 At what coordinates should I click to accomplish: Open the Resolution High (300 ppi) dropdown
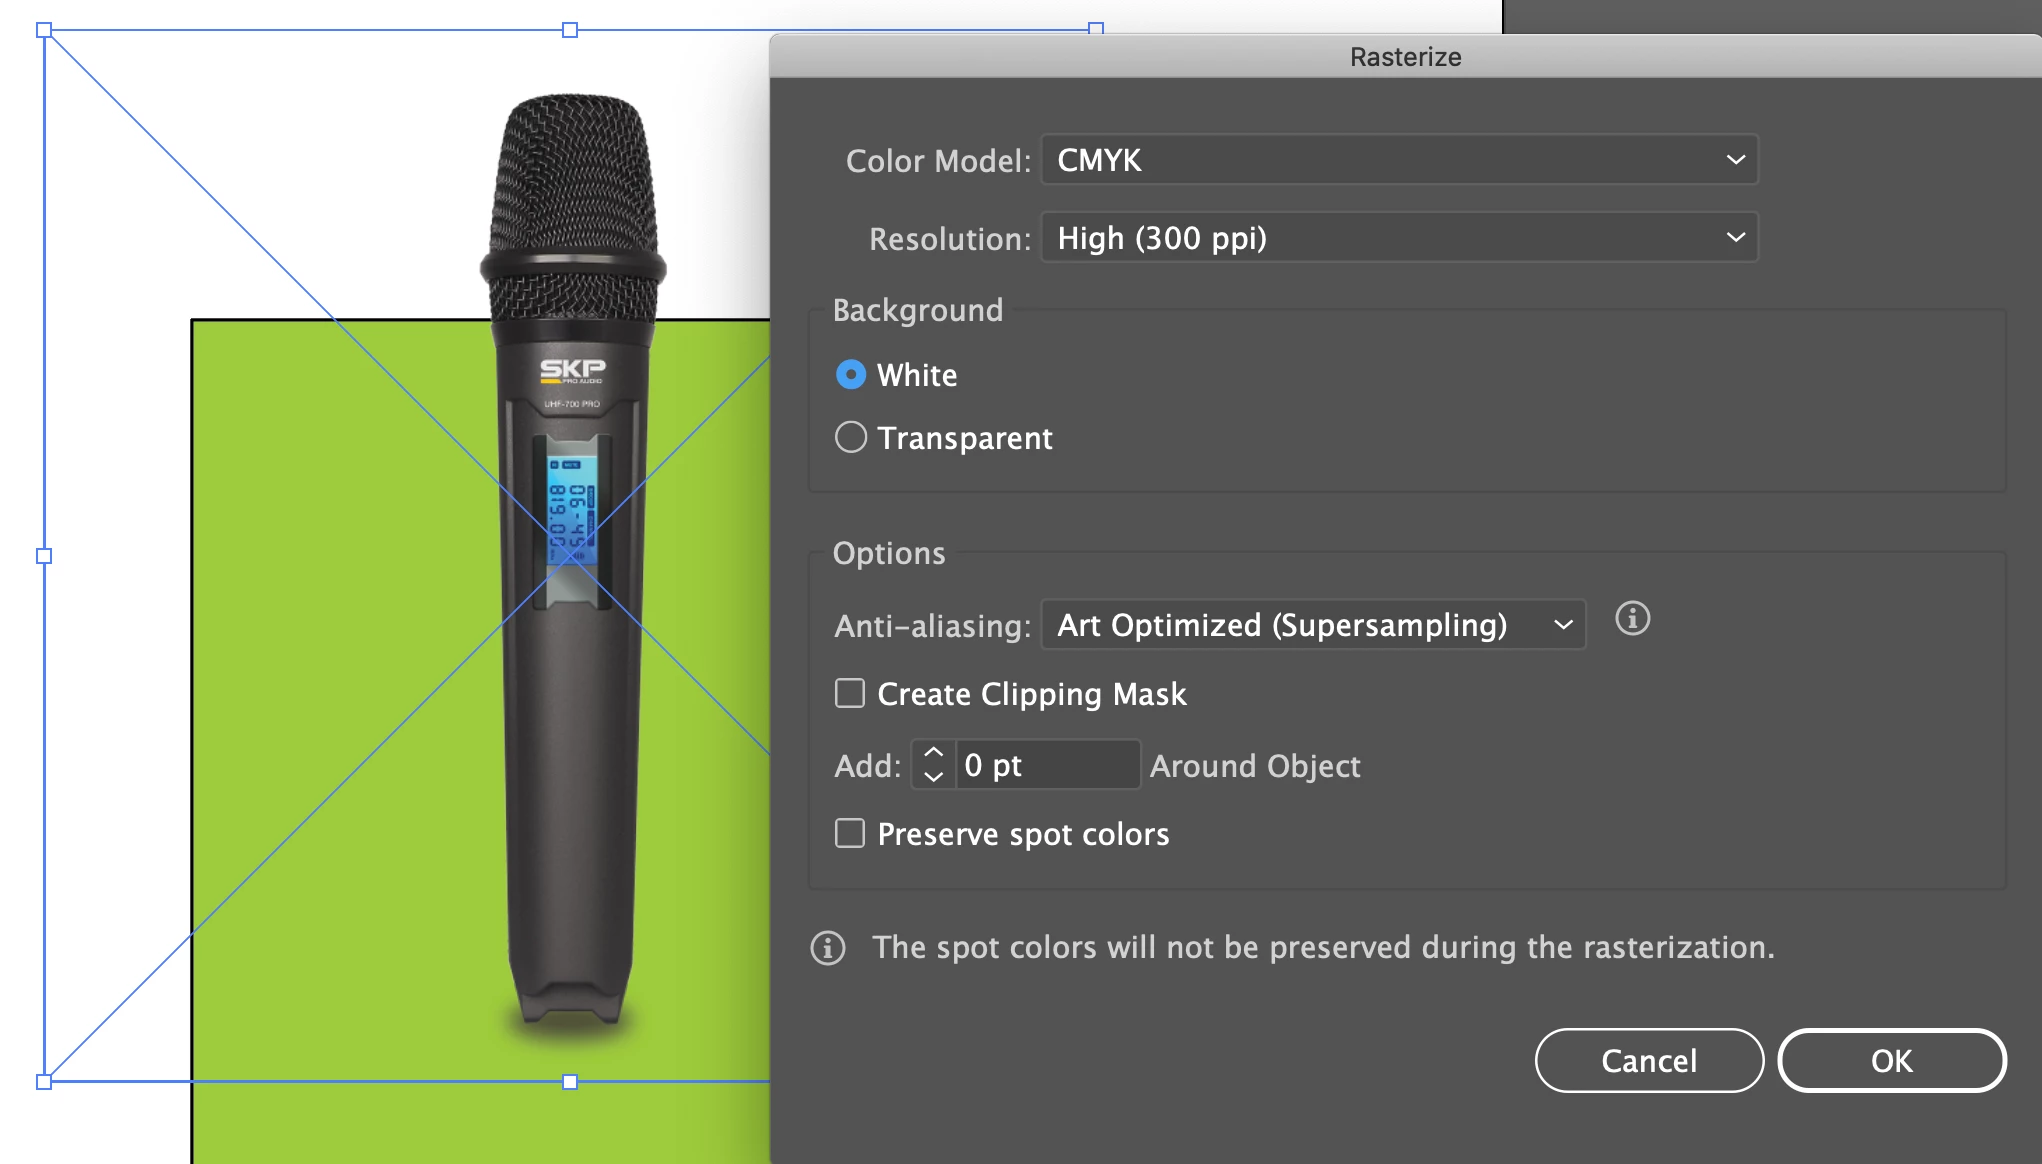tap(1398, 238)
